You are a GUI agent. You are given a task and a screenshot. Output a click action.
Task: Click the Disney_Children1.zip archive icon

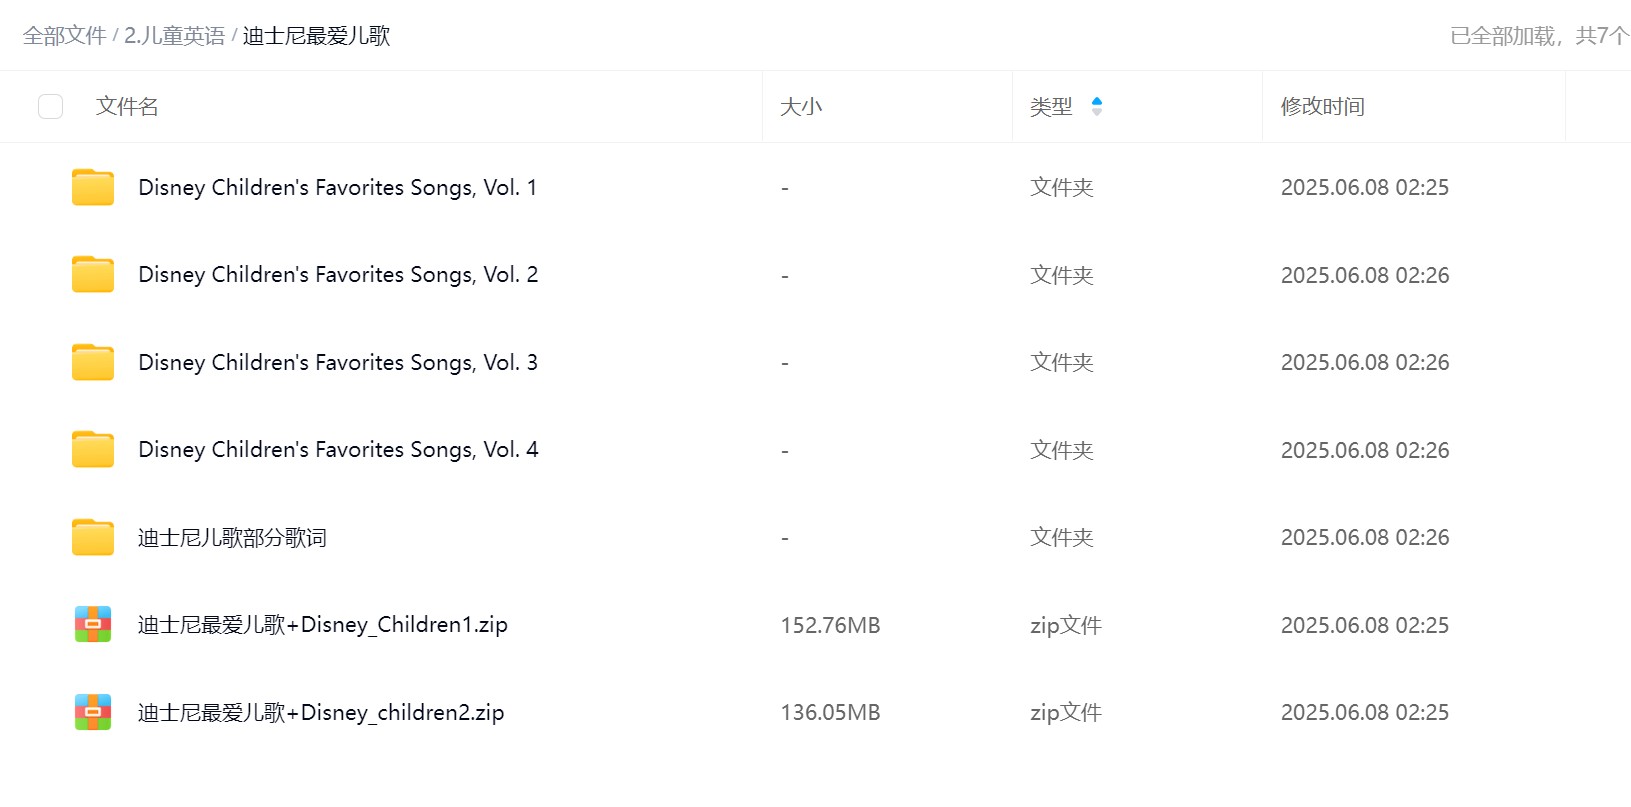click(93, 624)
